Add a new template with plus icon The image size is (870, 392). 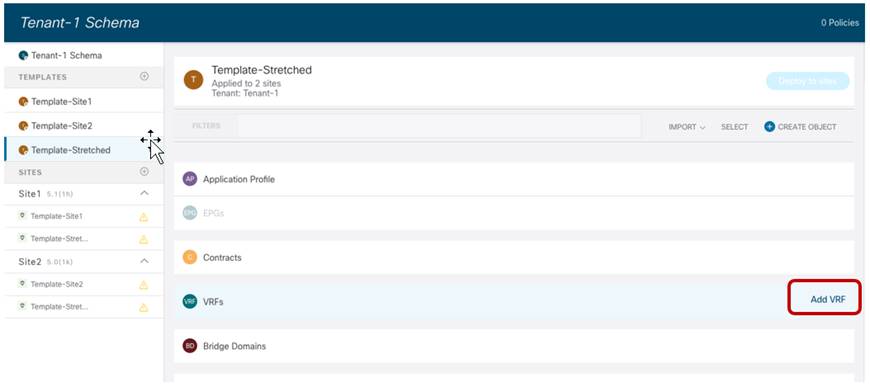[144, 77]
